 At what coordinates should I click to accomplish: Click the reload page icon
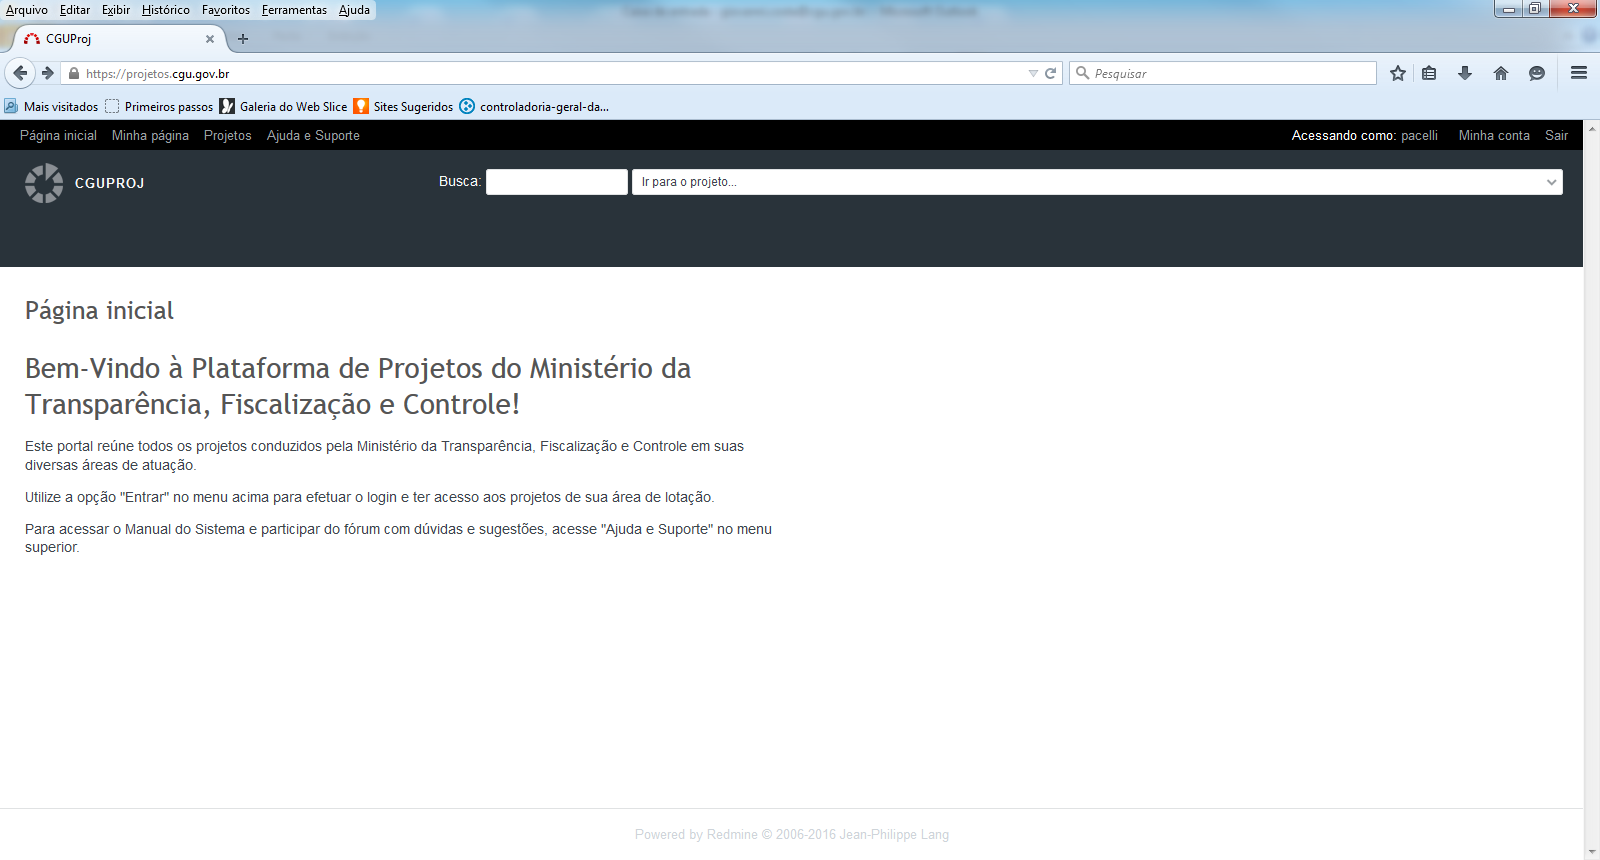click(x=1051, y=73)
